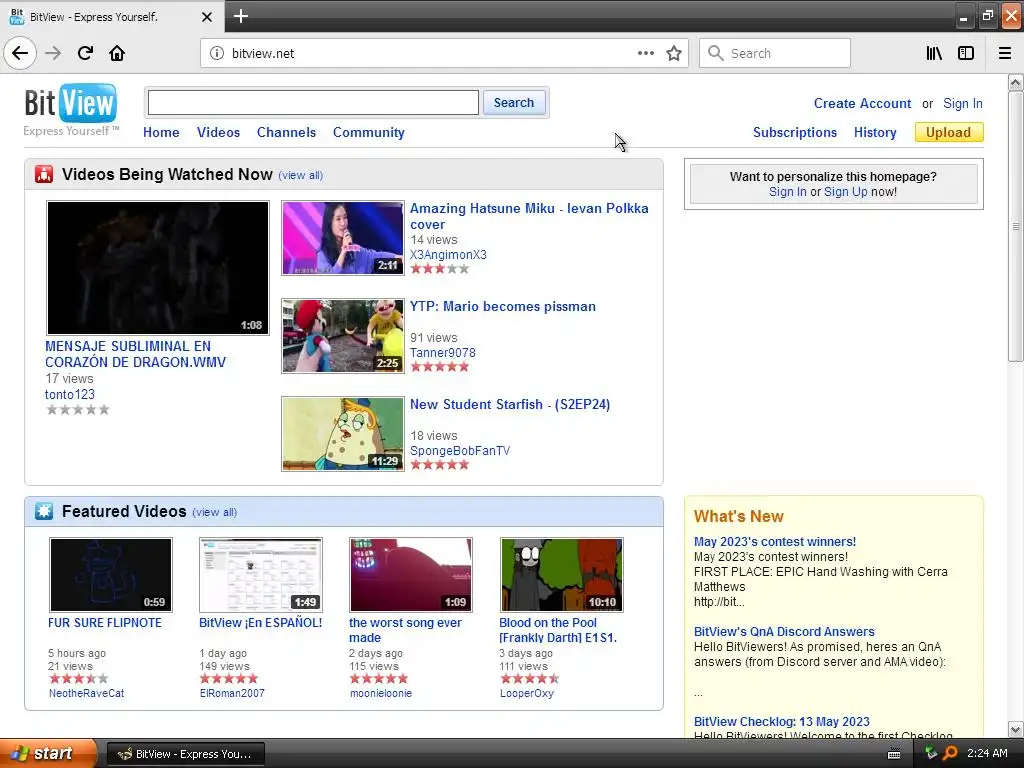Open the Home navigation tab

[x=161, y=133]
